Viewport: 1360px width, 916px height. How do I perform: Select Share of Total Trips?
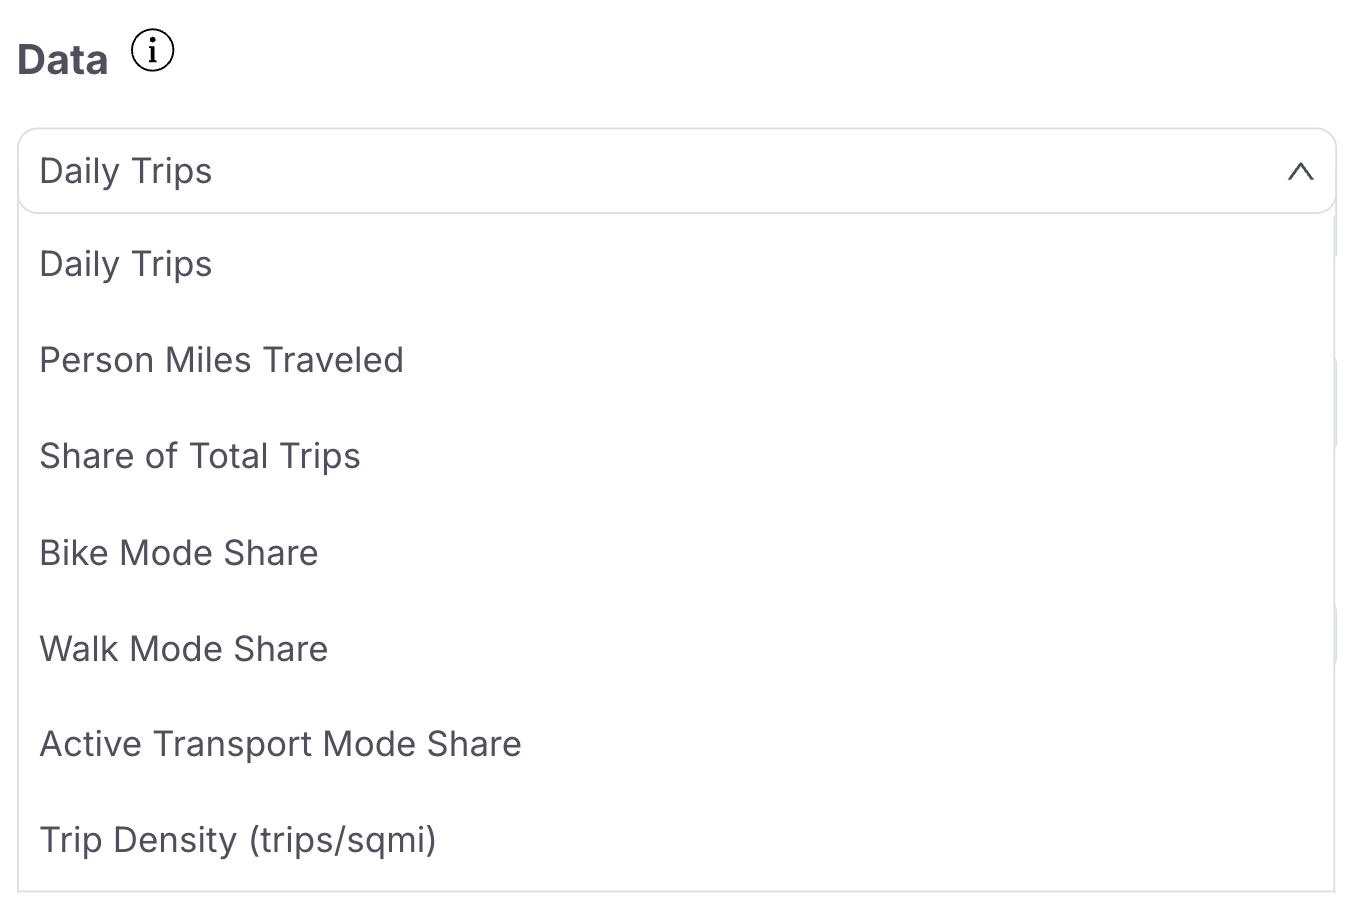199,457
